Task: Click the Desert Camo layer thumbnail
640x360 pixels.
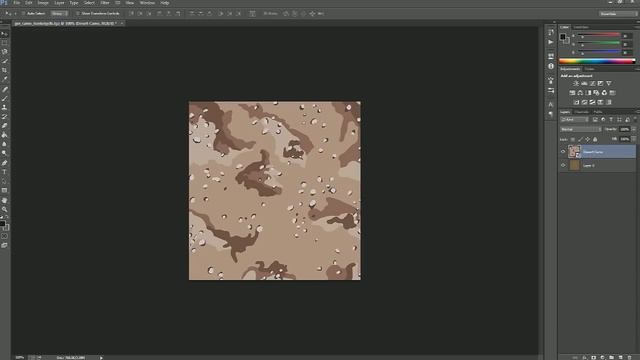Action: 574,152
